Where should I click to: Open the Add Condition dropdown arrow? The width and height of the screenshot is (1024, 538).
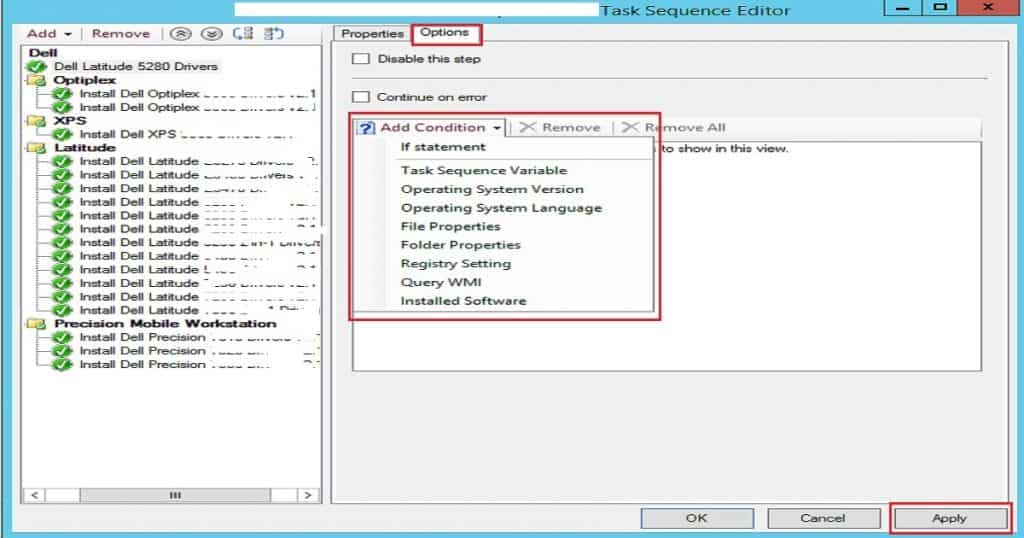(497, 128)
